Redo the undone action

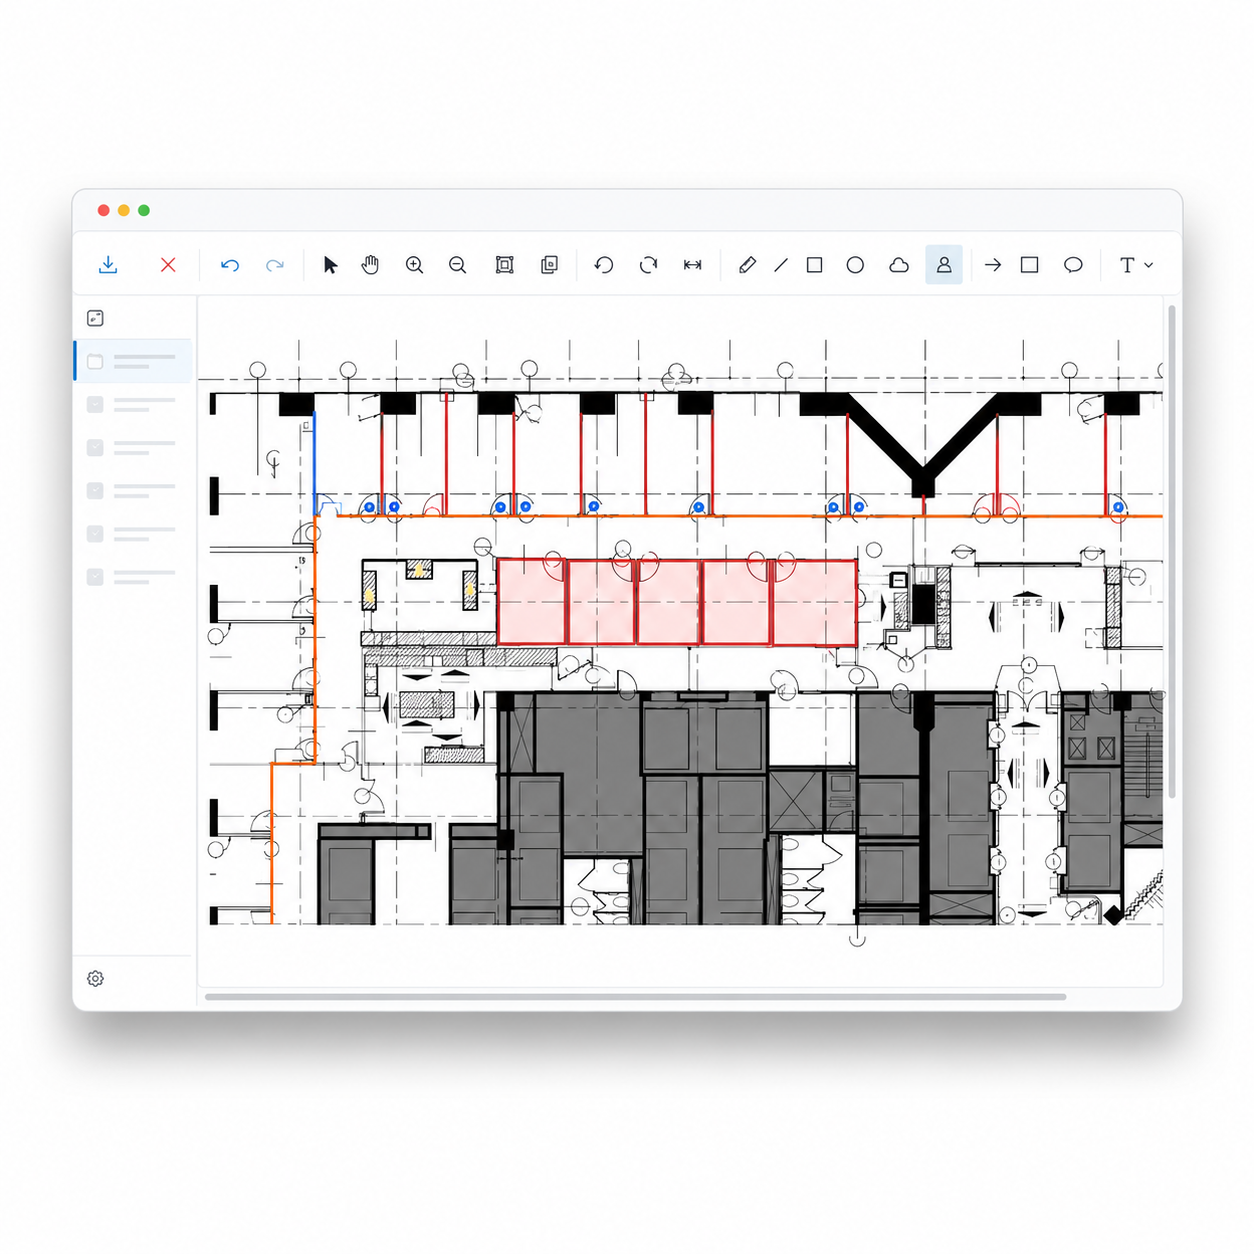[x=275, y=265]
